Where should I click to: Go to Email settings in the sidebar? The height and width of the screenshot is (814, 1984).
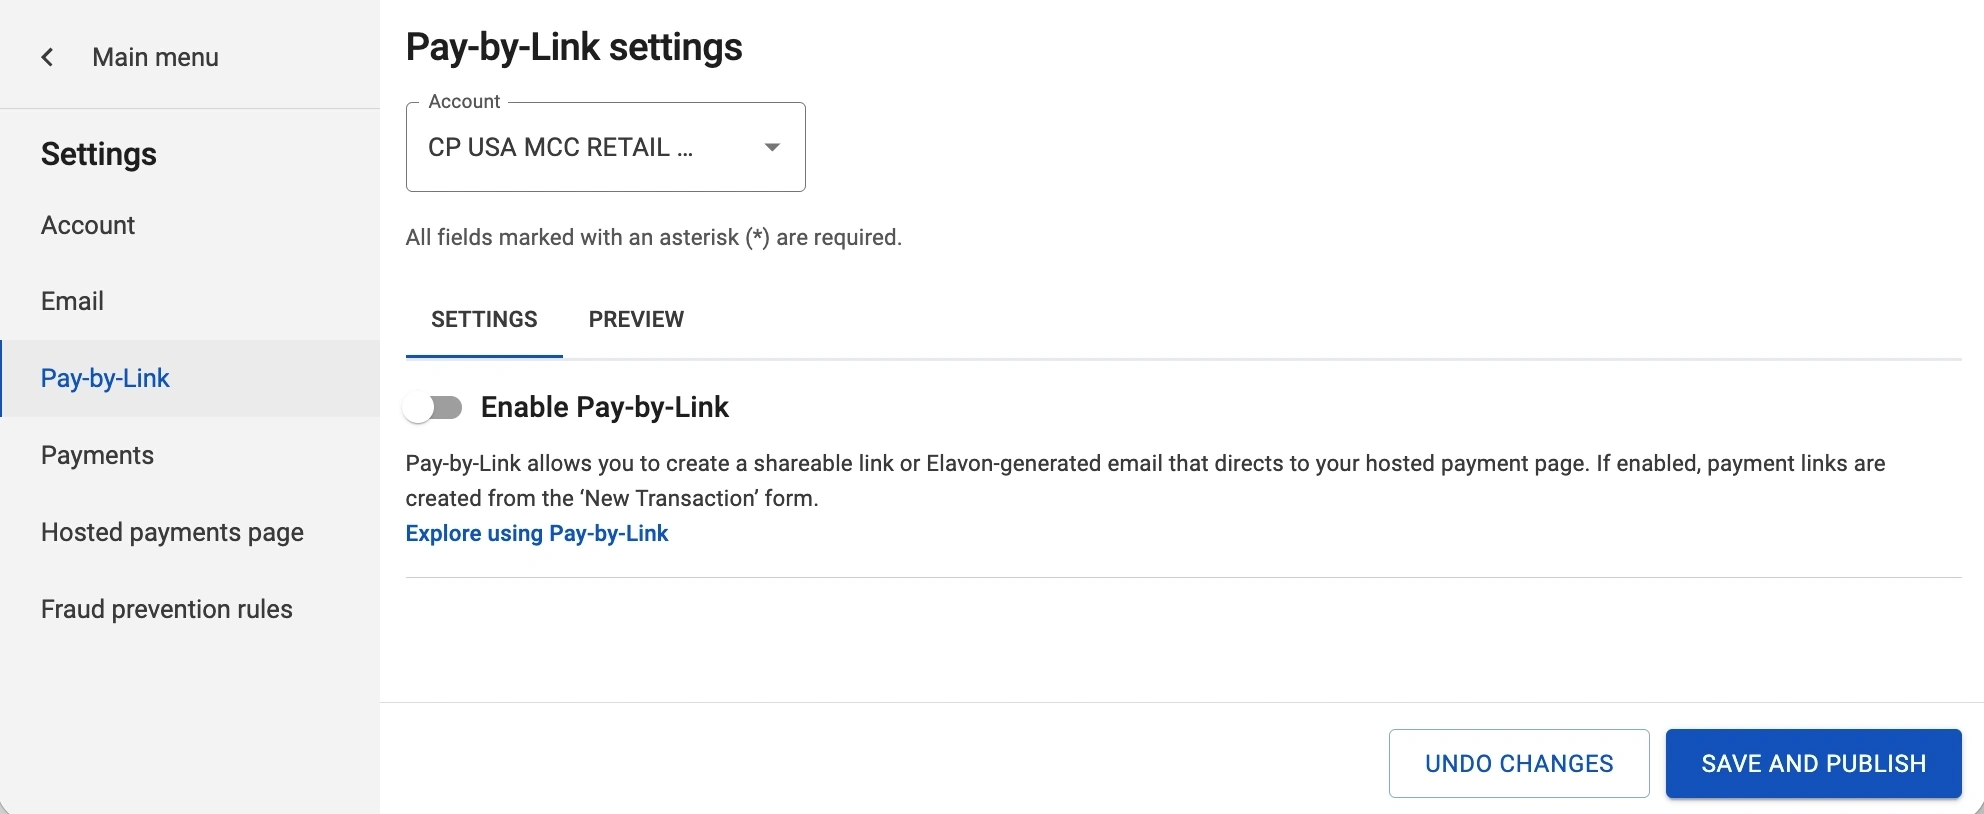point(72,301)
